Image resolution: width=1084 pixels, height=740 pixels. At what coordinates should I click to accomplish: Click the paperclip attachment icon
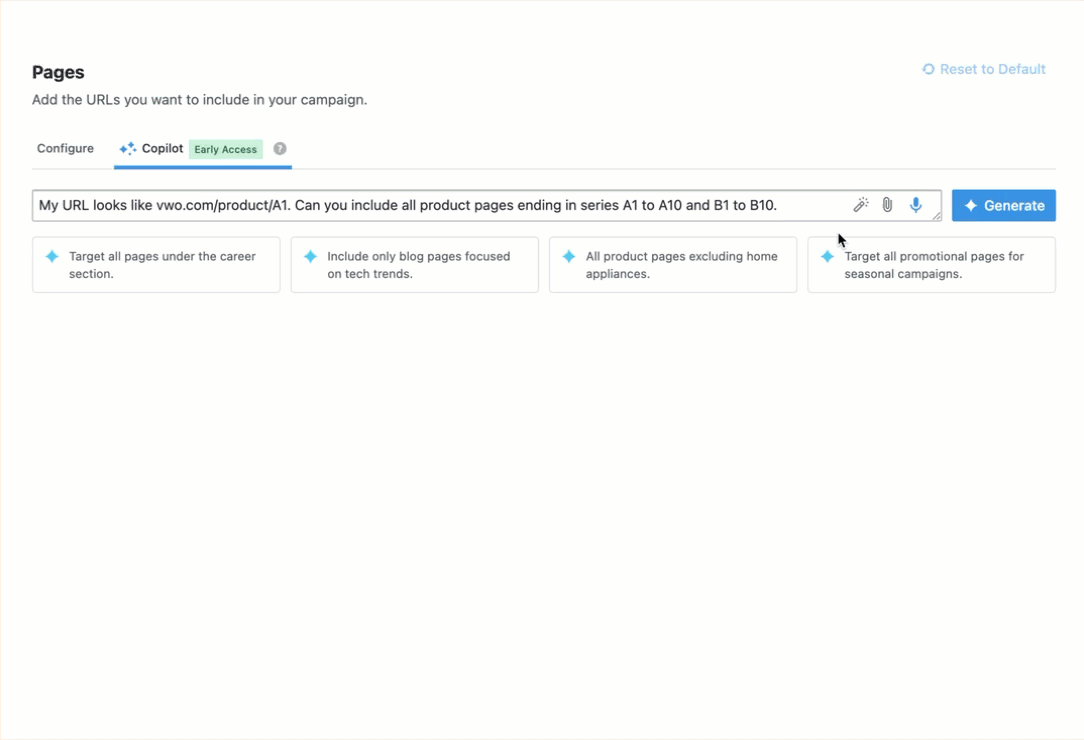click(x=888, y=205)
